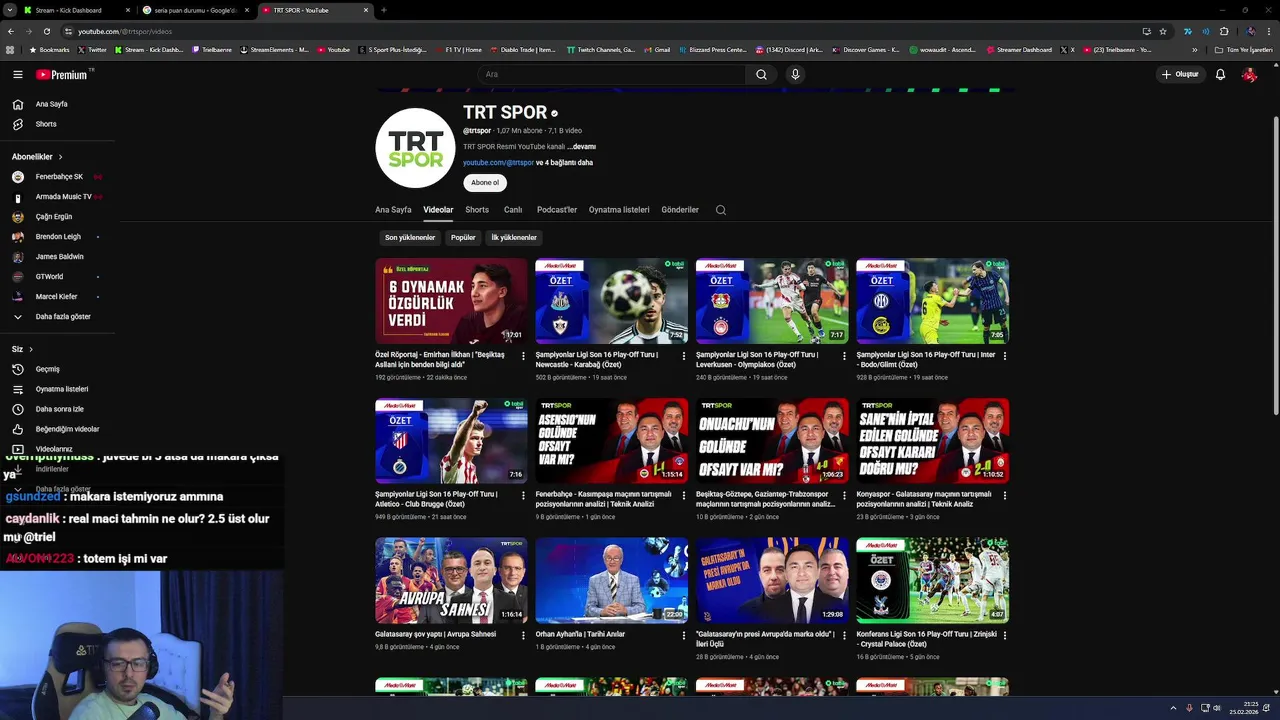Screen dimensions: 1280x720
Task: Open options for Newcastle - Karabağ video
Action: [x=683, y=355]
